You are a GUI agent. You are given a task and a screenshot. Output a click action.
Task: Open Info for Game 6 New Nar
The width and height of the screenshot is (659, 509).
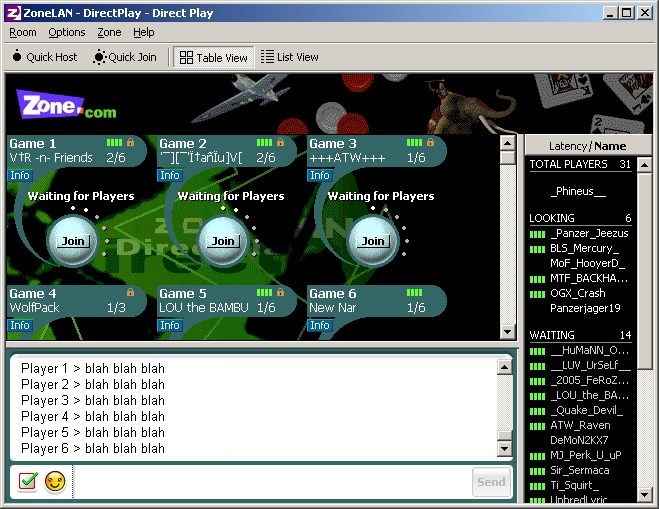320,325
